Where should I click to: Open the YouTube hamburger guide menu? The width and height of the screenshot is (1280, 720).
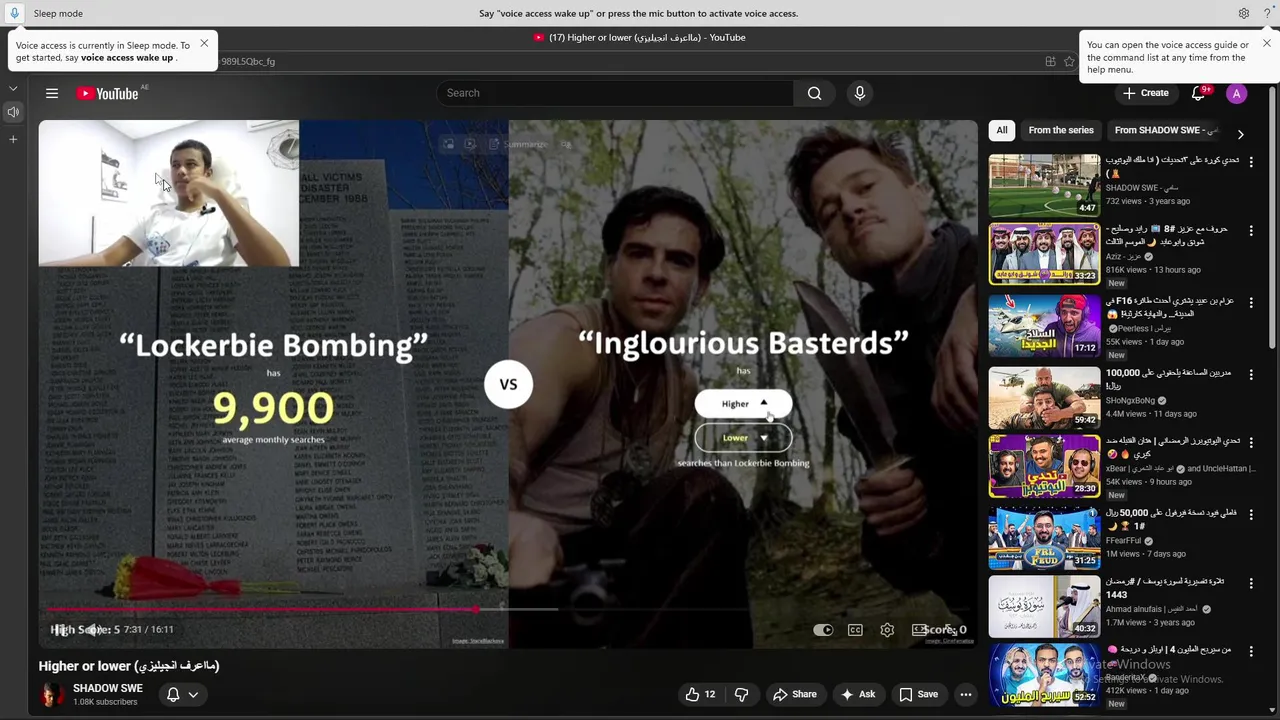click(x=52, y=93)
